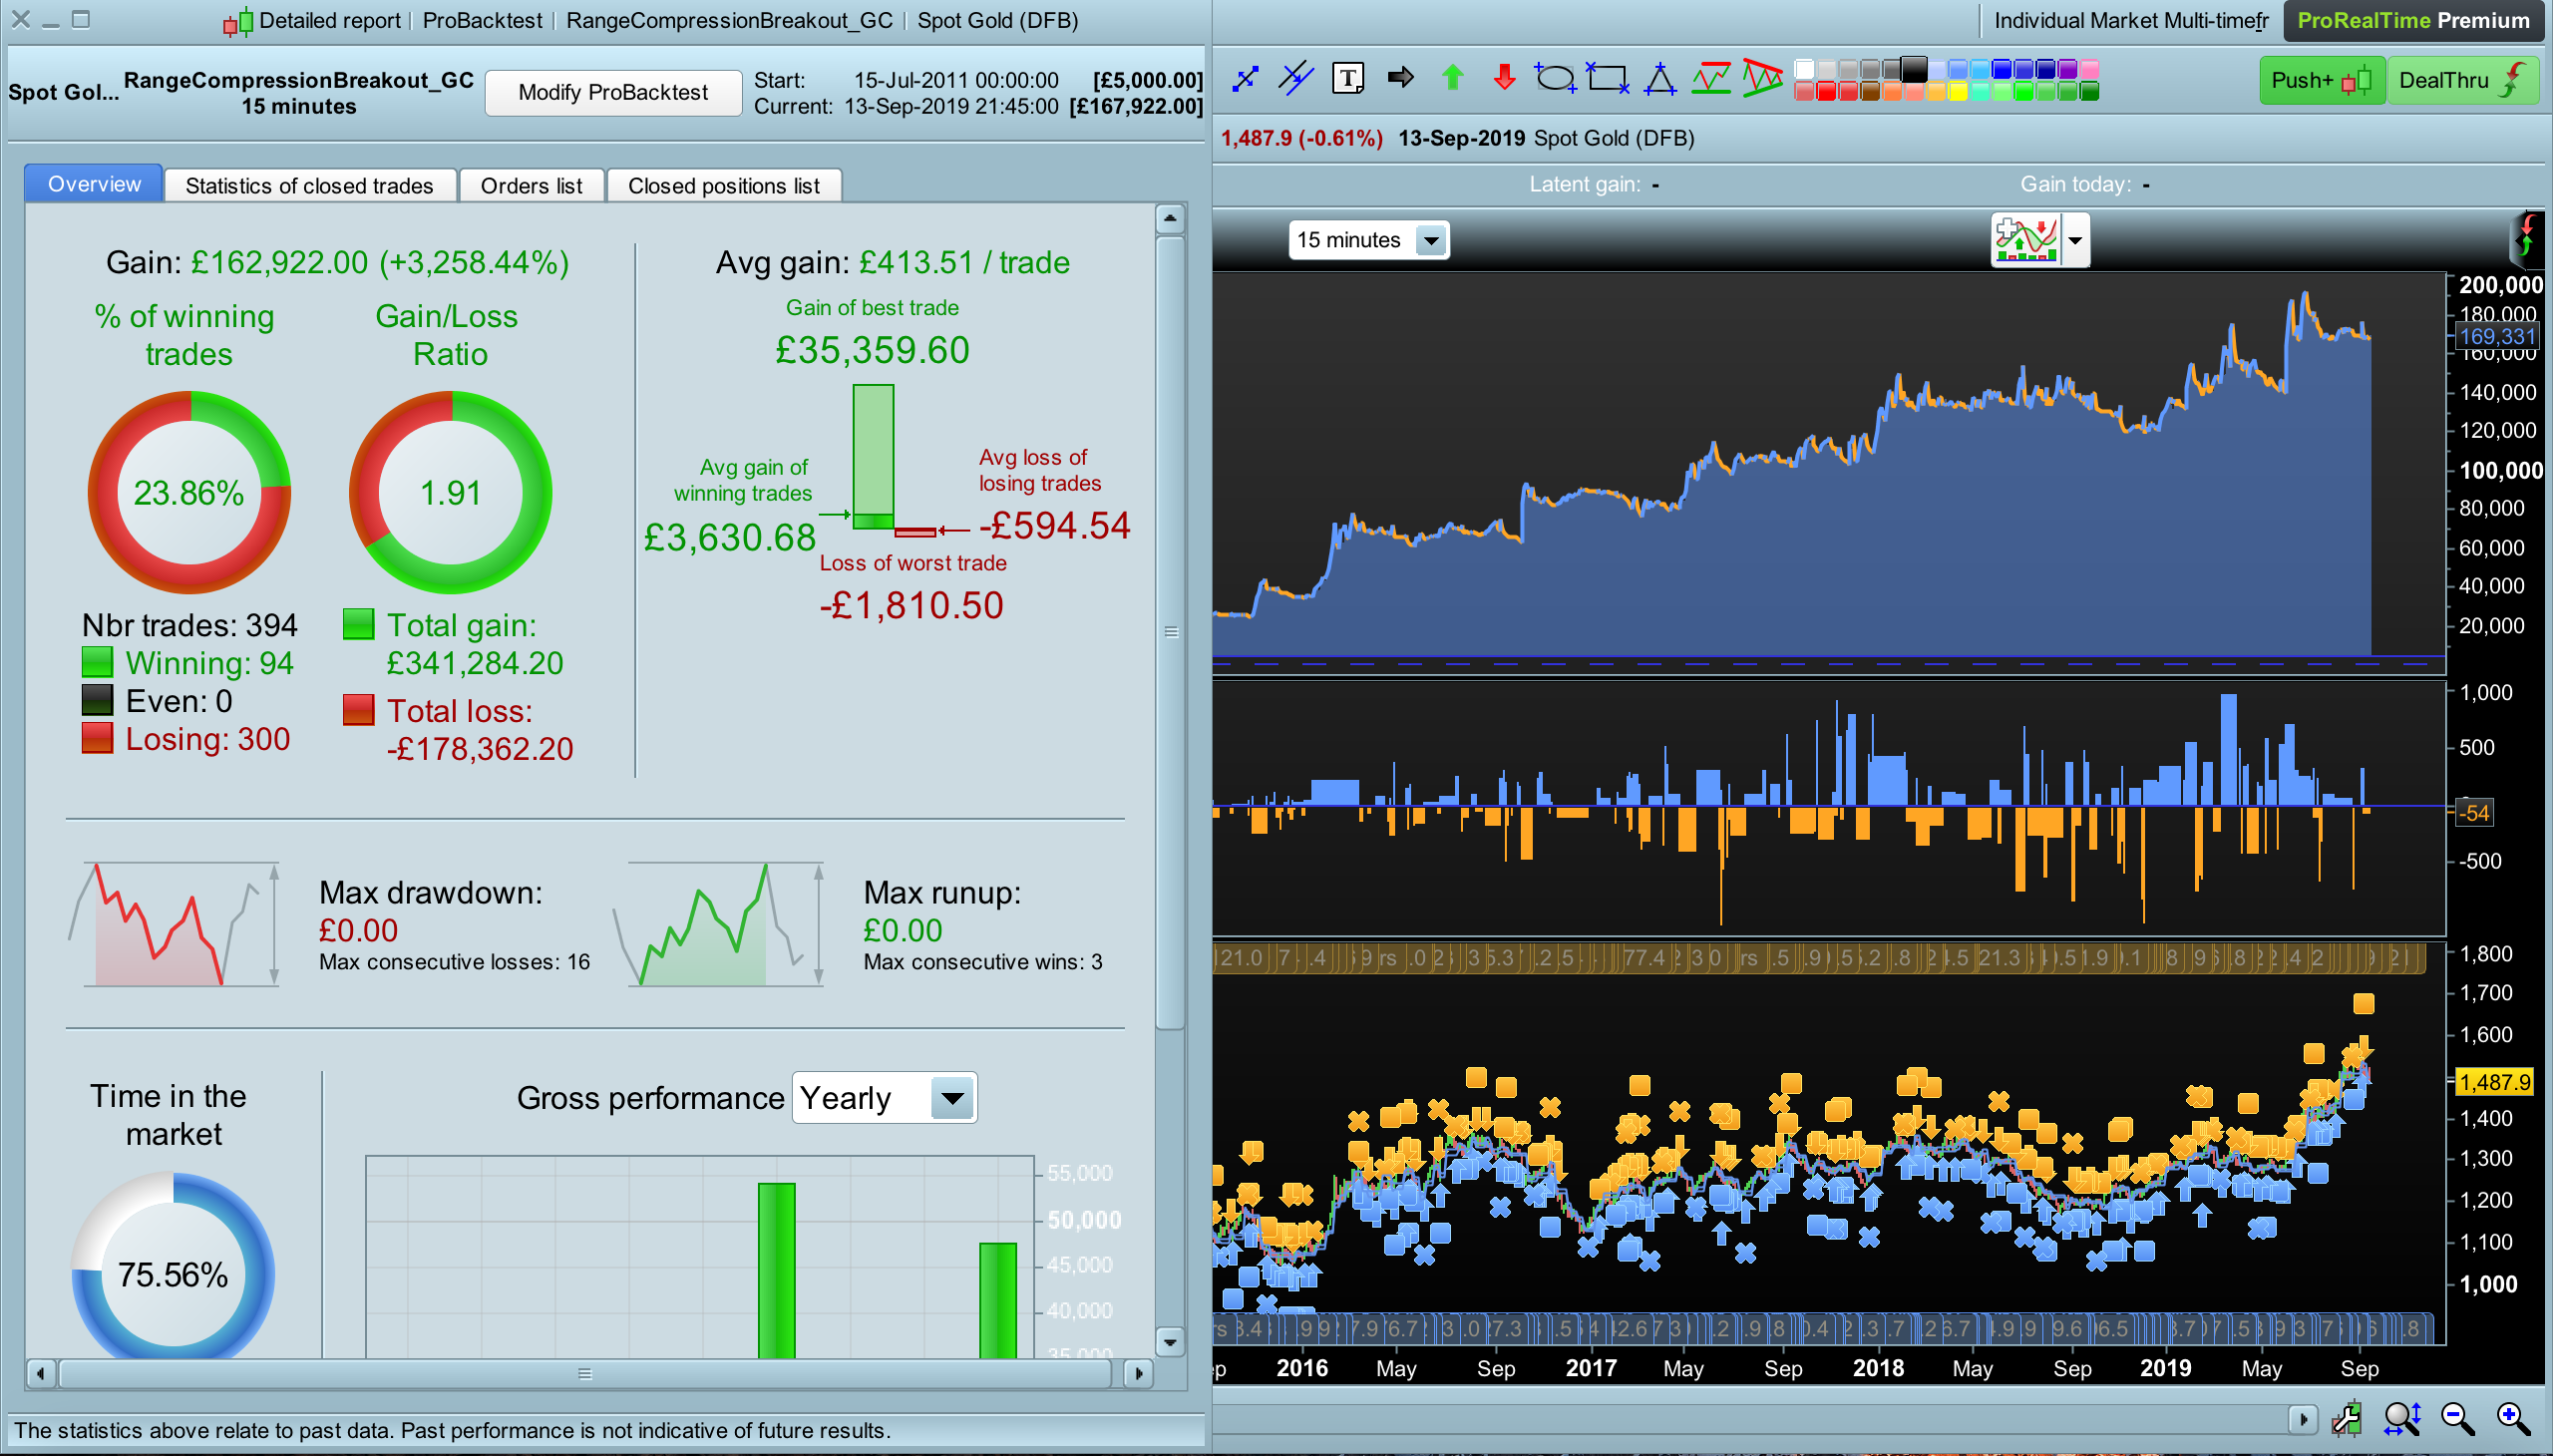Click the report's vertical scrollbar down arrow
Viewport: 2553px width, 1456px height.
click(1170, 1341)
